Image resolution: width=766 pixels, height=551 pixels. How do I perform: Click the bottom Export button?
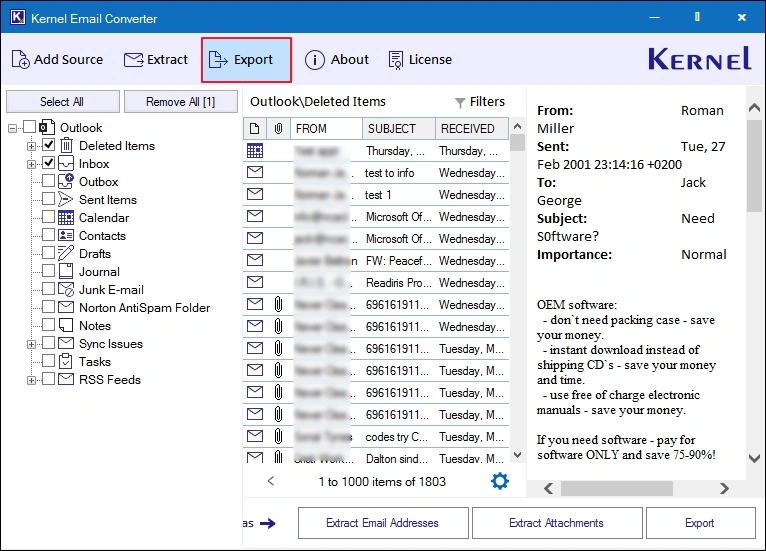(x=700, y=523)
